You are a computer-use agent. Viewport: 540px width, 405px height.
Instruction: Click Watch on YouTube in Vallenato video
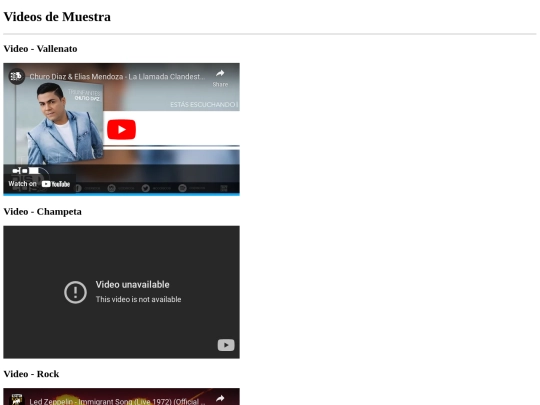(39, 184)
